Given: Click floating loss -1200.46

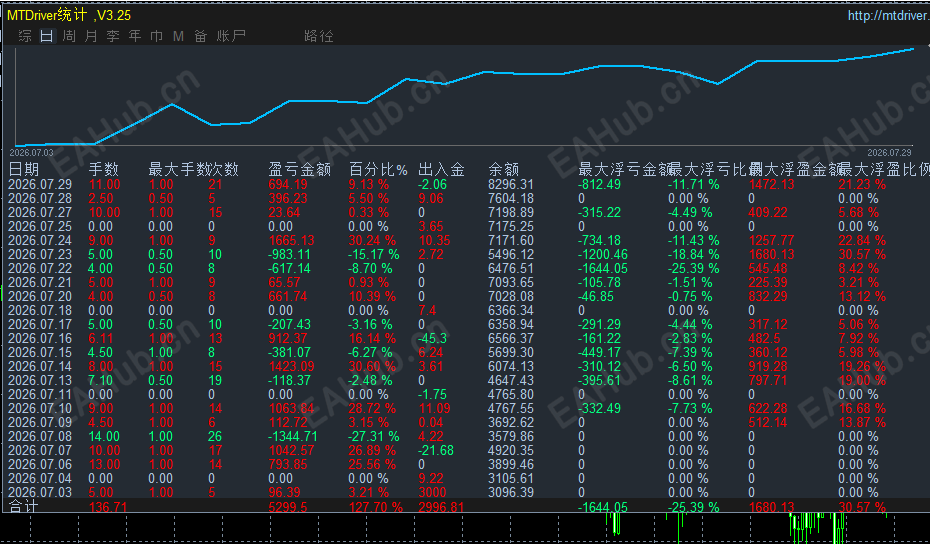Looking at the screenshot, I should 602,254.
